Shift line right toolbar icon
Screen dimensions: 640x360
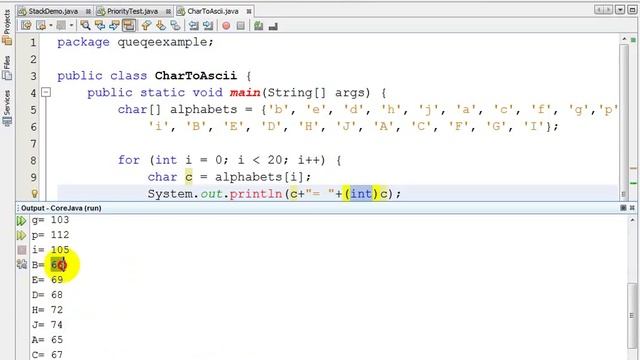pos(208,26)
